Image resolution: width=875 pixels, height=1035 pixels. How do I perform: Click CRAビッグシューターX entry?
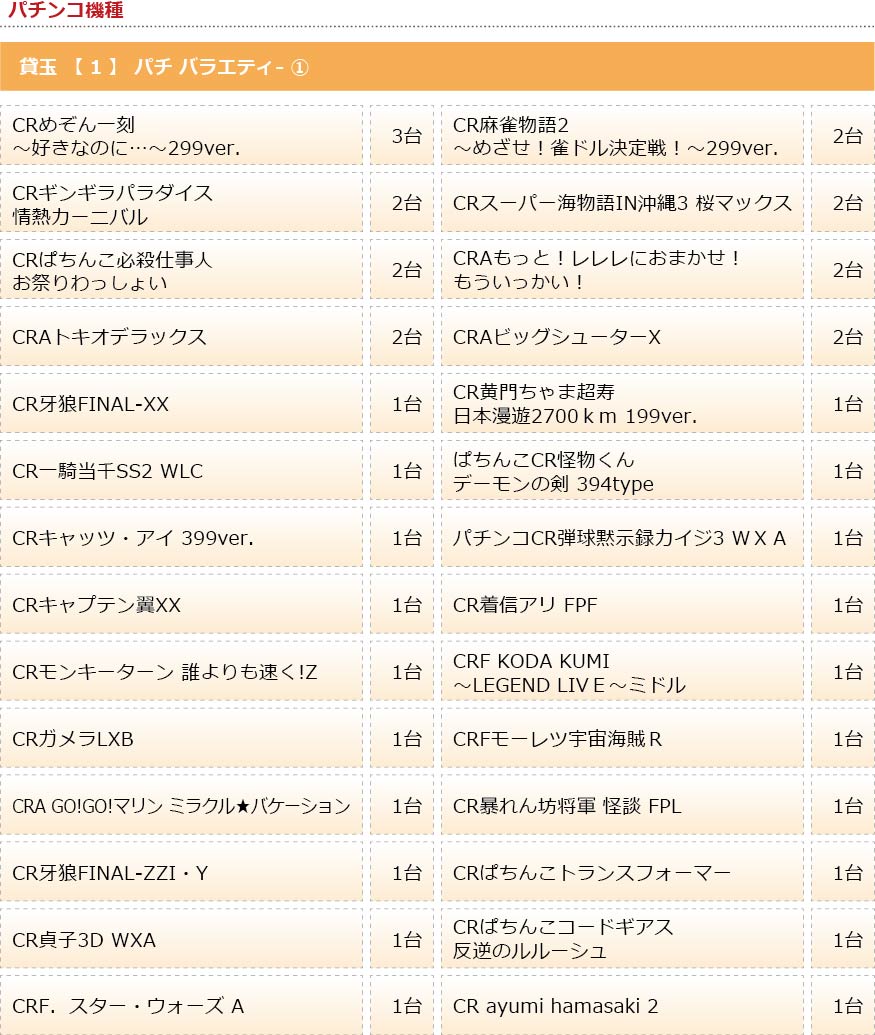coord(622,337)
